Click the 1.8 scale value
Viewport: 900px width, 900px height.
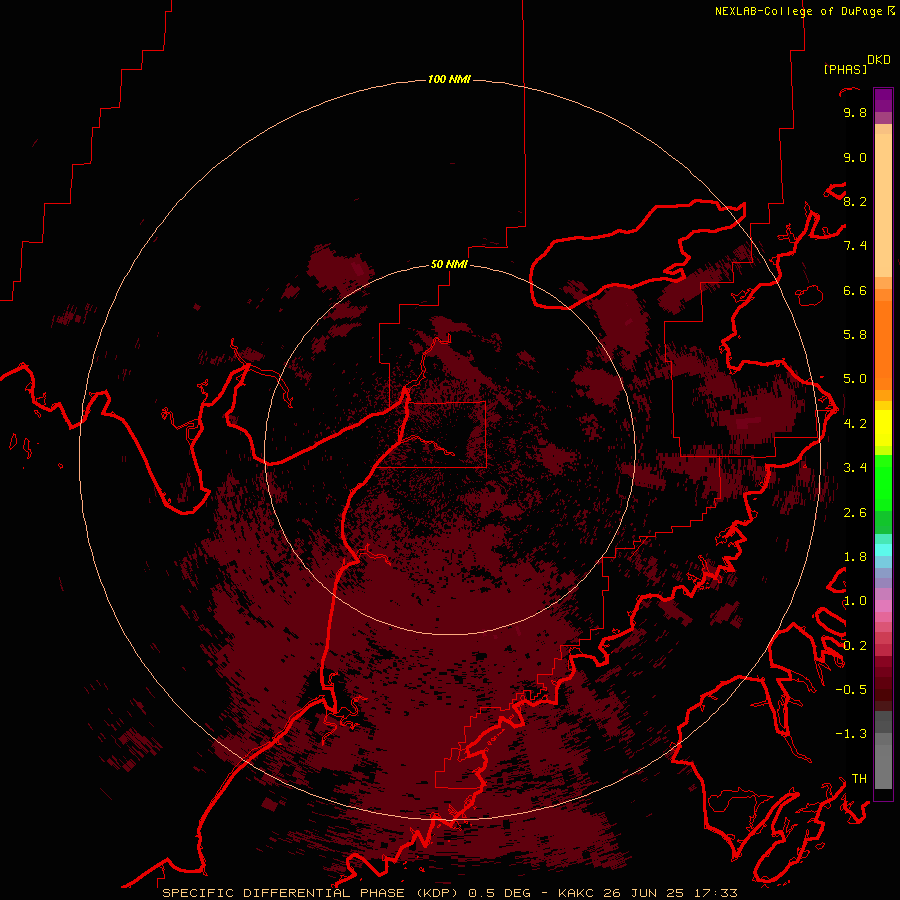click(855, 557)
